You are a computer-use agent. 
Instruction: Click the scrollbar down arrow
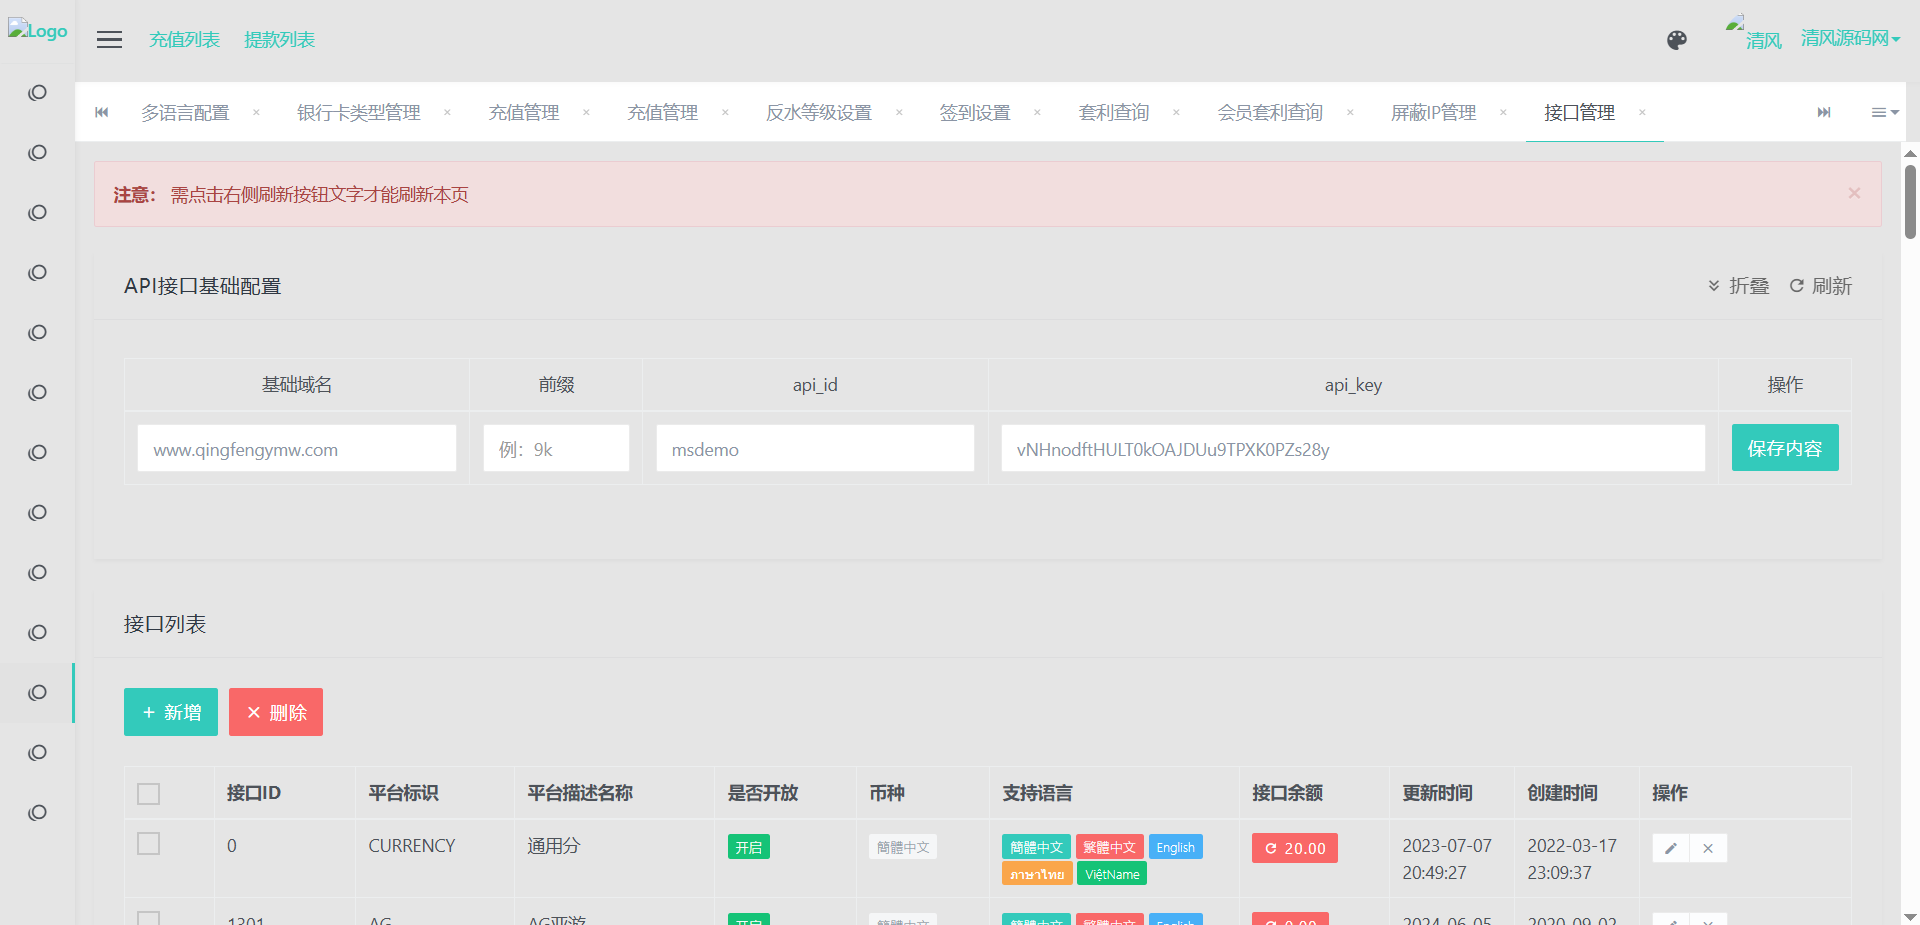tap(1910, 917)
